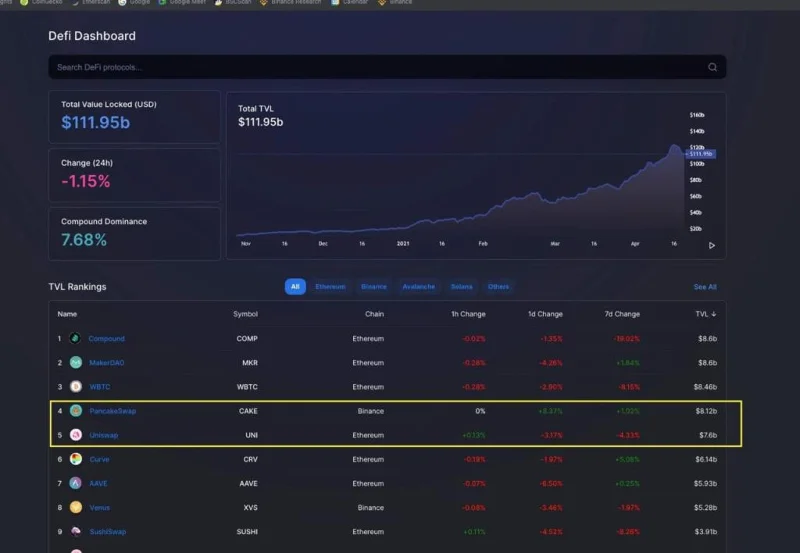Click the $5.93b TVL value for AAVE
This screenshot has height=553, width=800.
pos(705,484)
